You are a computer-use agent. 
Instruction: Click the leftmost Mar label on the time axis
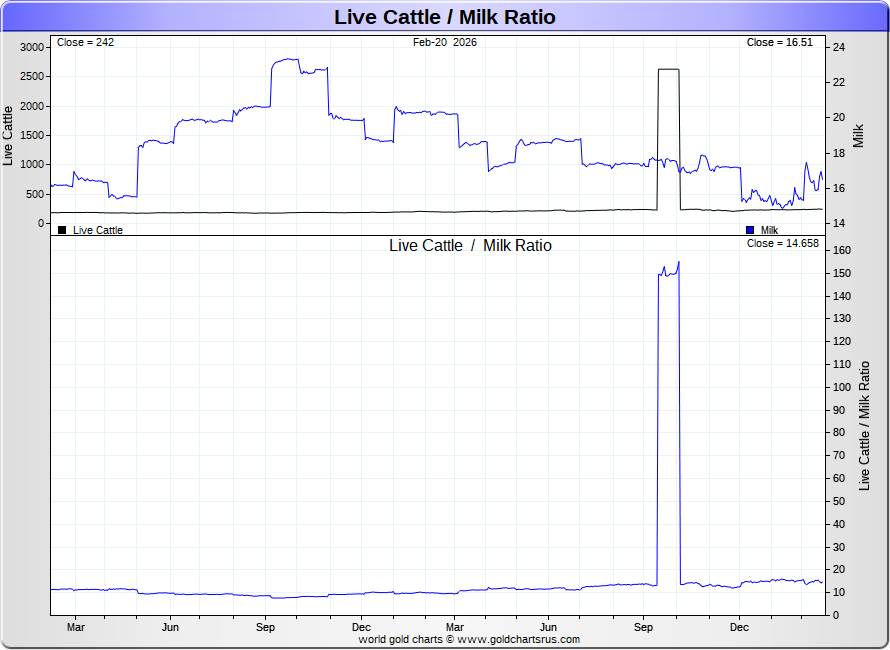pyautogui.click(x=76, y=627)
